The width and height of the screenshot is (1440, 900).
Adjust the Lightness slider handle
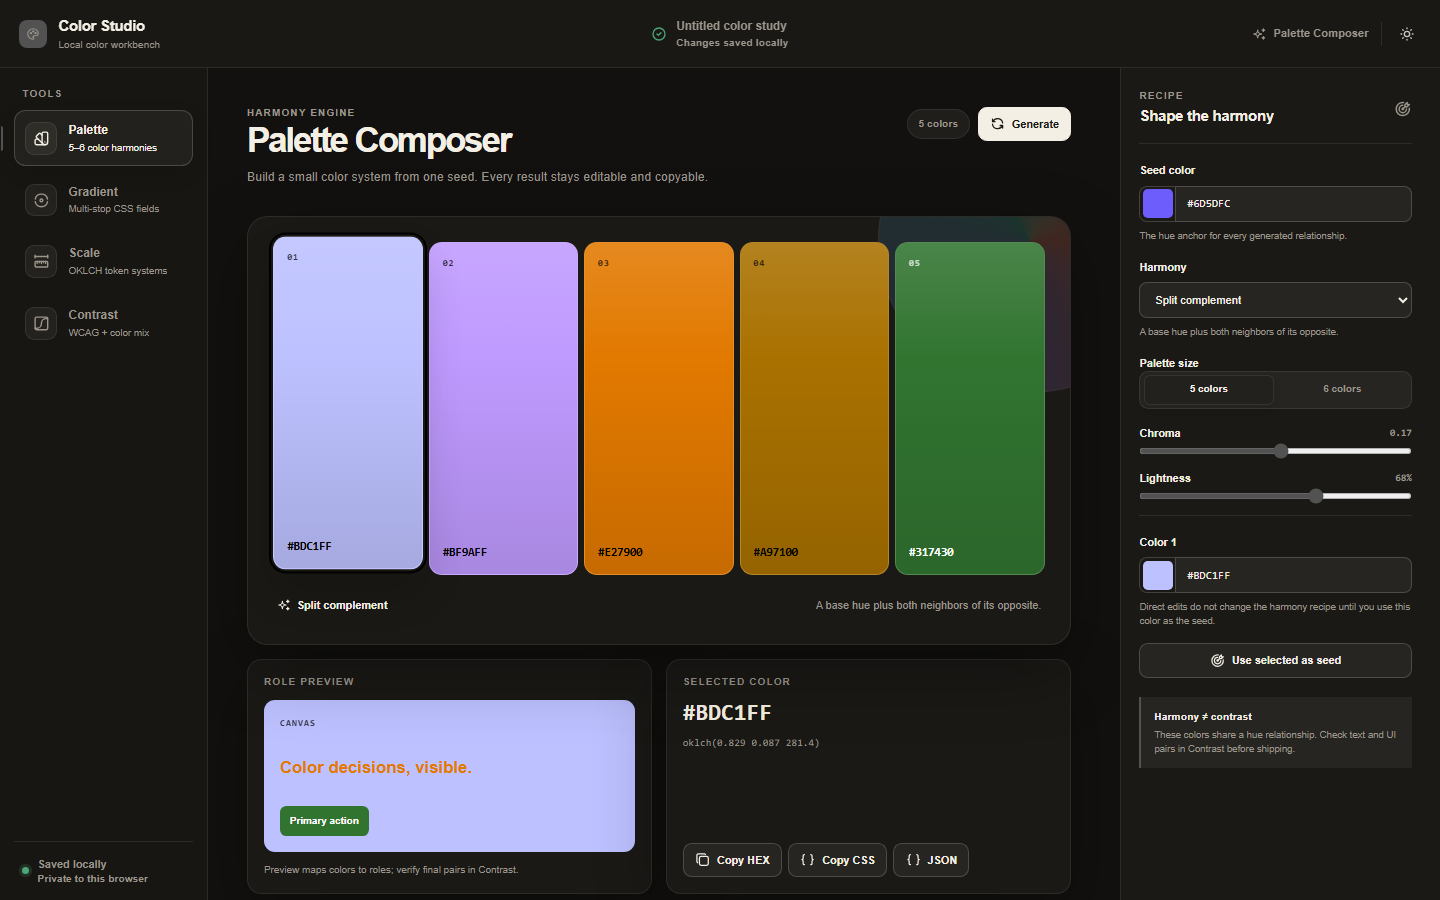click(1316, 496)
